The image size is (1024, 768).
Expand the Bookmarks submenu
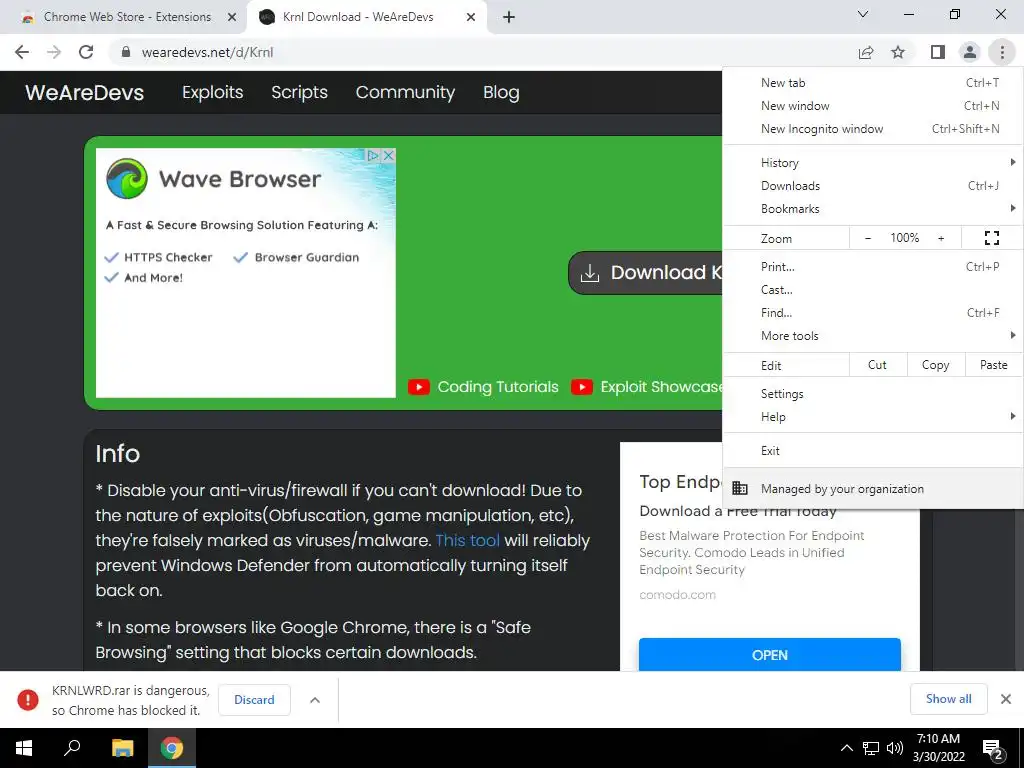pyautogui.click(x=872, y=209)
